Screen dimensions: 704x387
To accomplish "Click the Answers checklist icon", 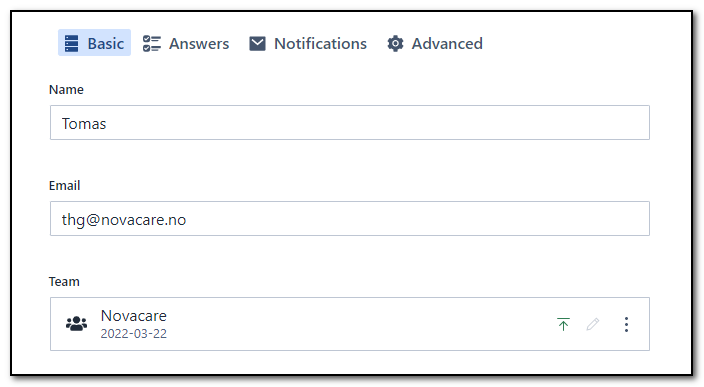I will (x=152, y=44).
